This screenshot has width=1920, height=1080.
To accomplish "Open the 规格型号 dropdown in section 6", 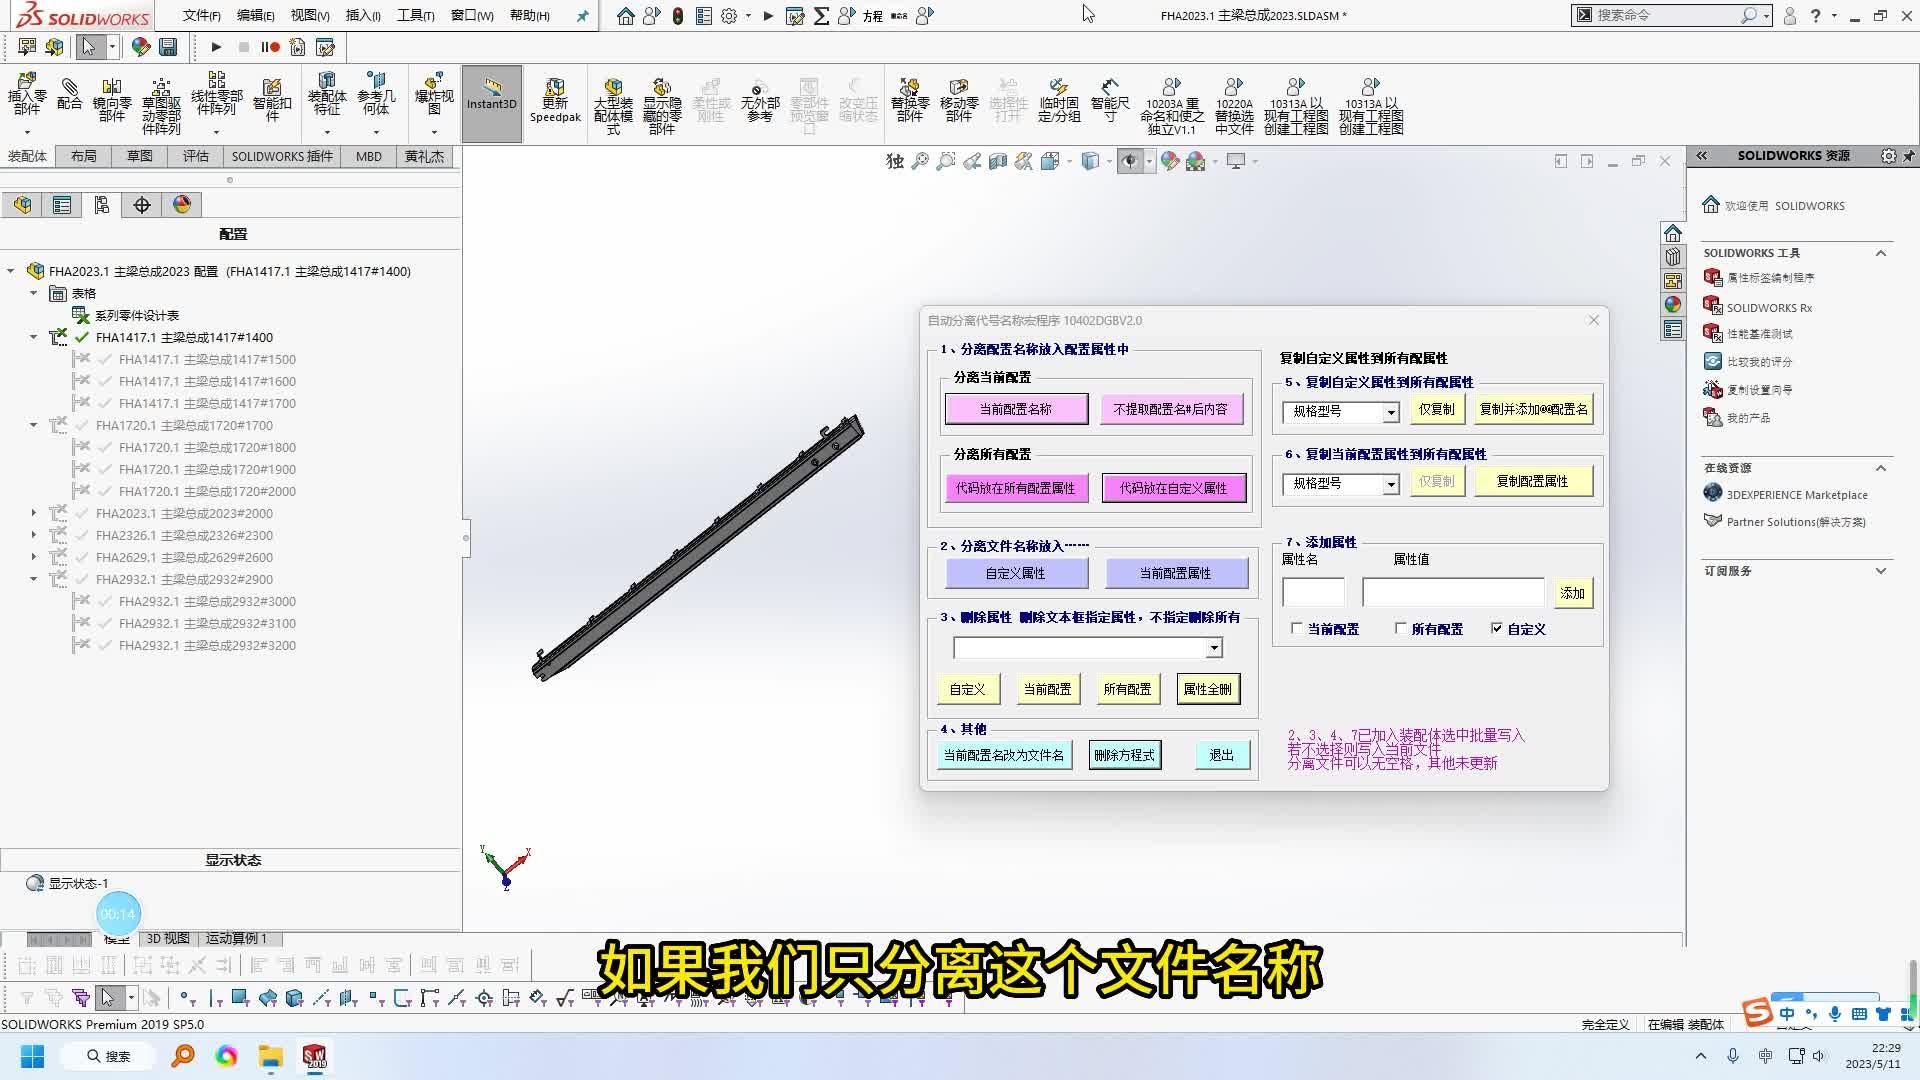I will (x=1390, y=484).
